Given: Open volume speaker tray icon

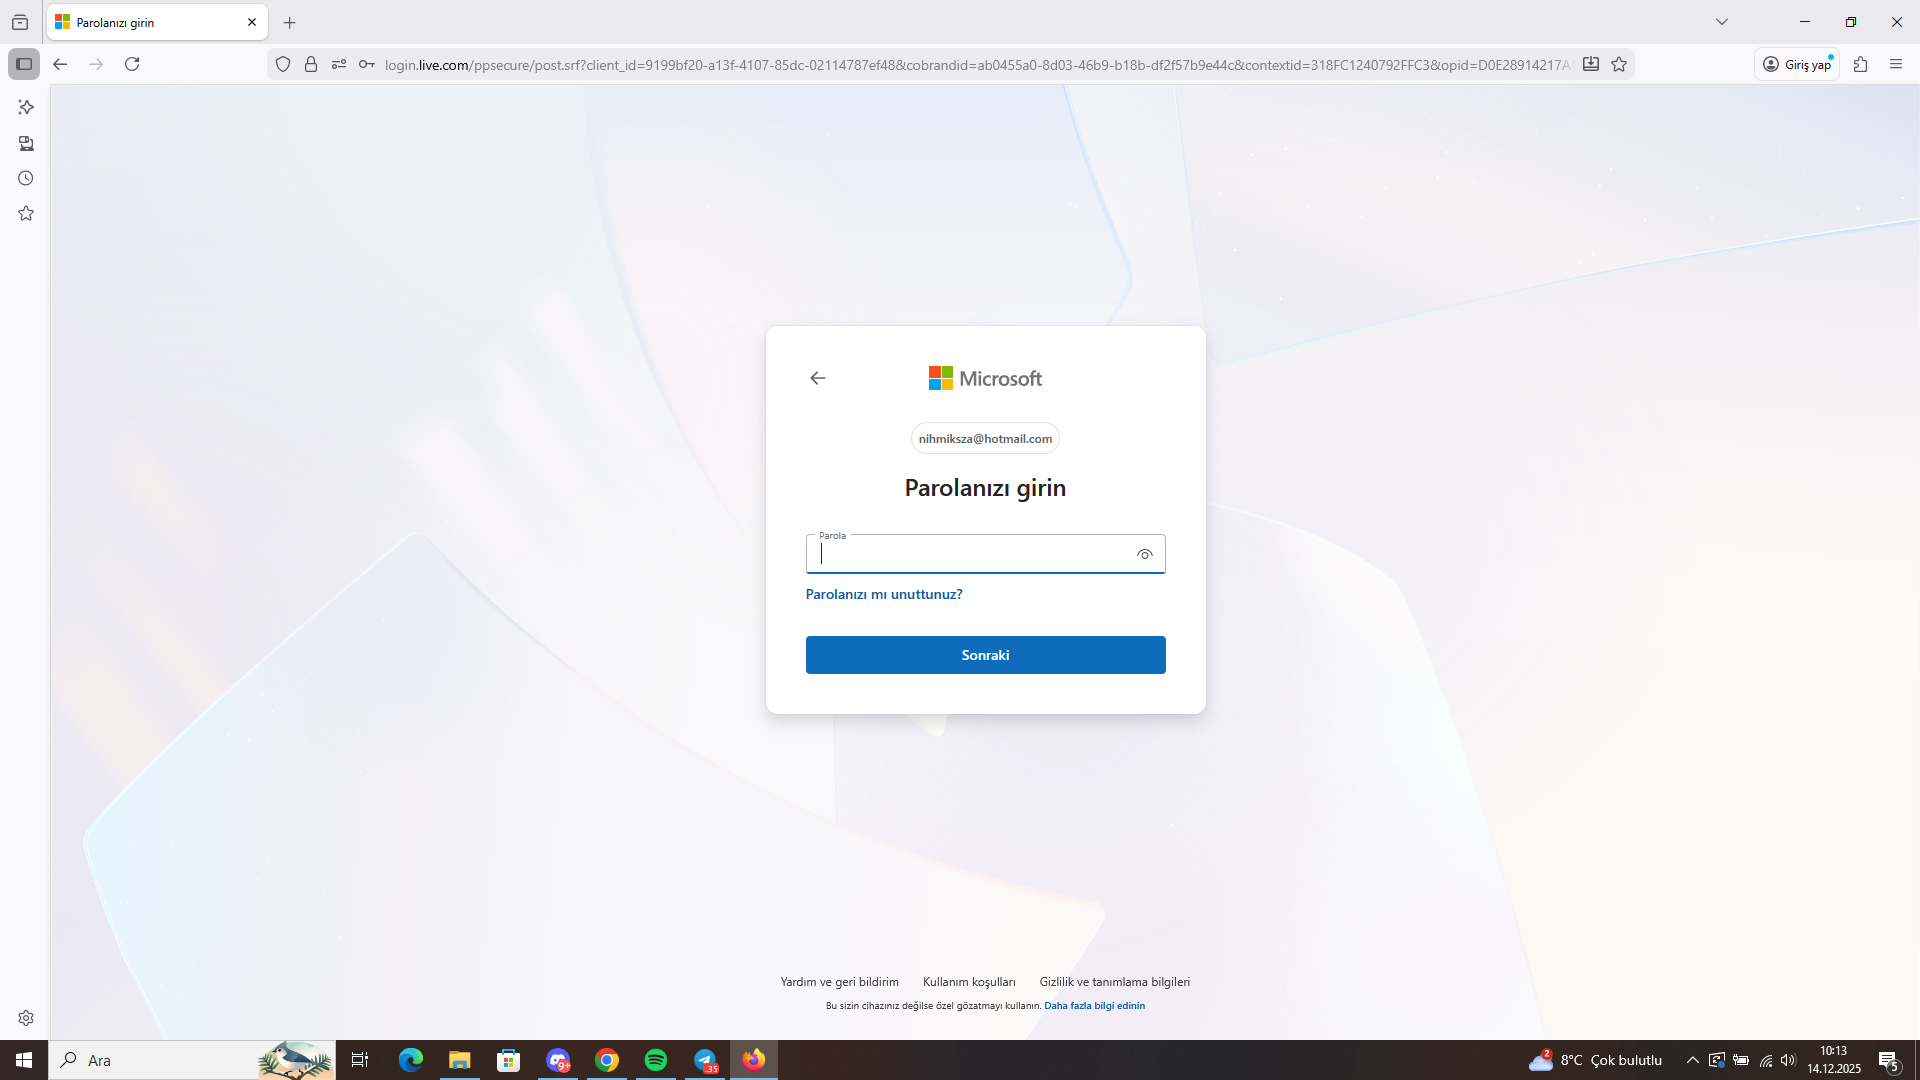Looking at the screenshot, I should [1788, 1060].
